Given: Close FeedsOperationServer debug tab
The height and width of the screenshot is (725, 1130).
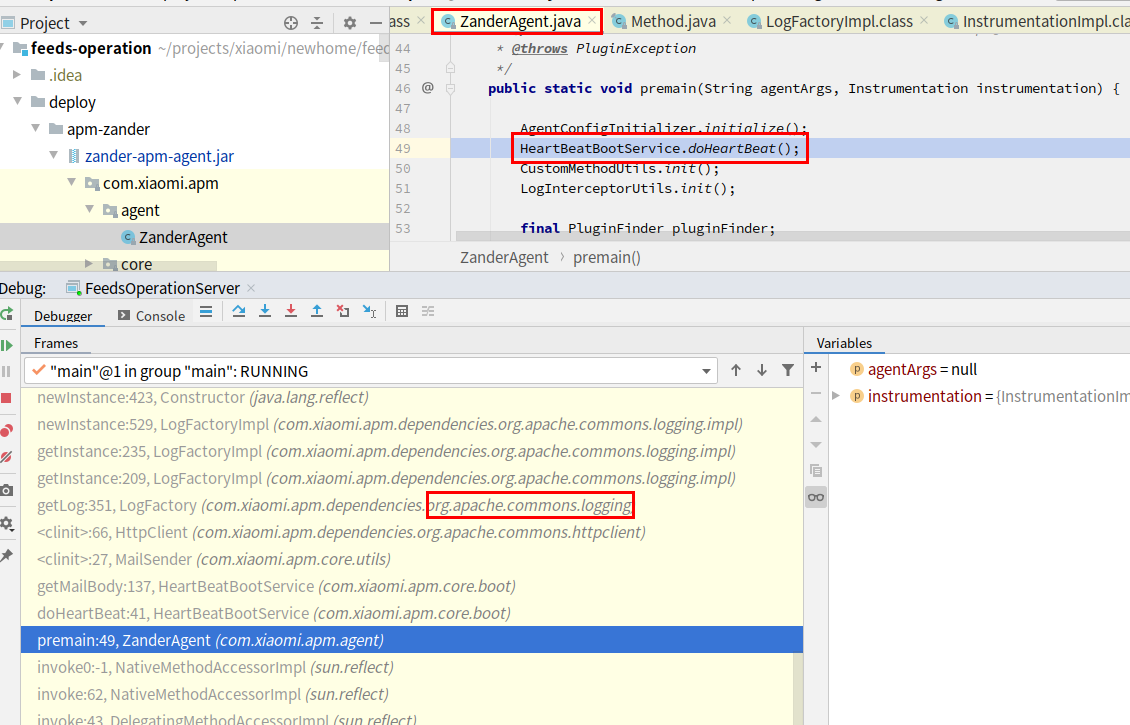Looking at the screenshot, I should click(251, 288).
